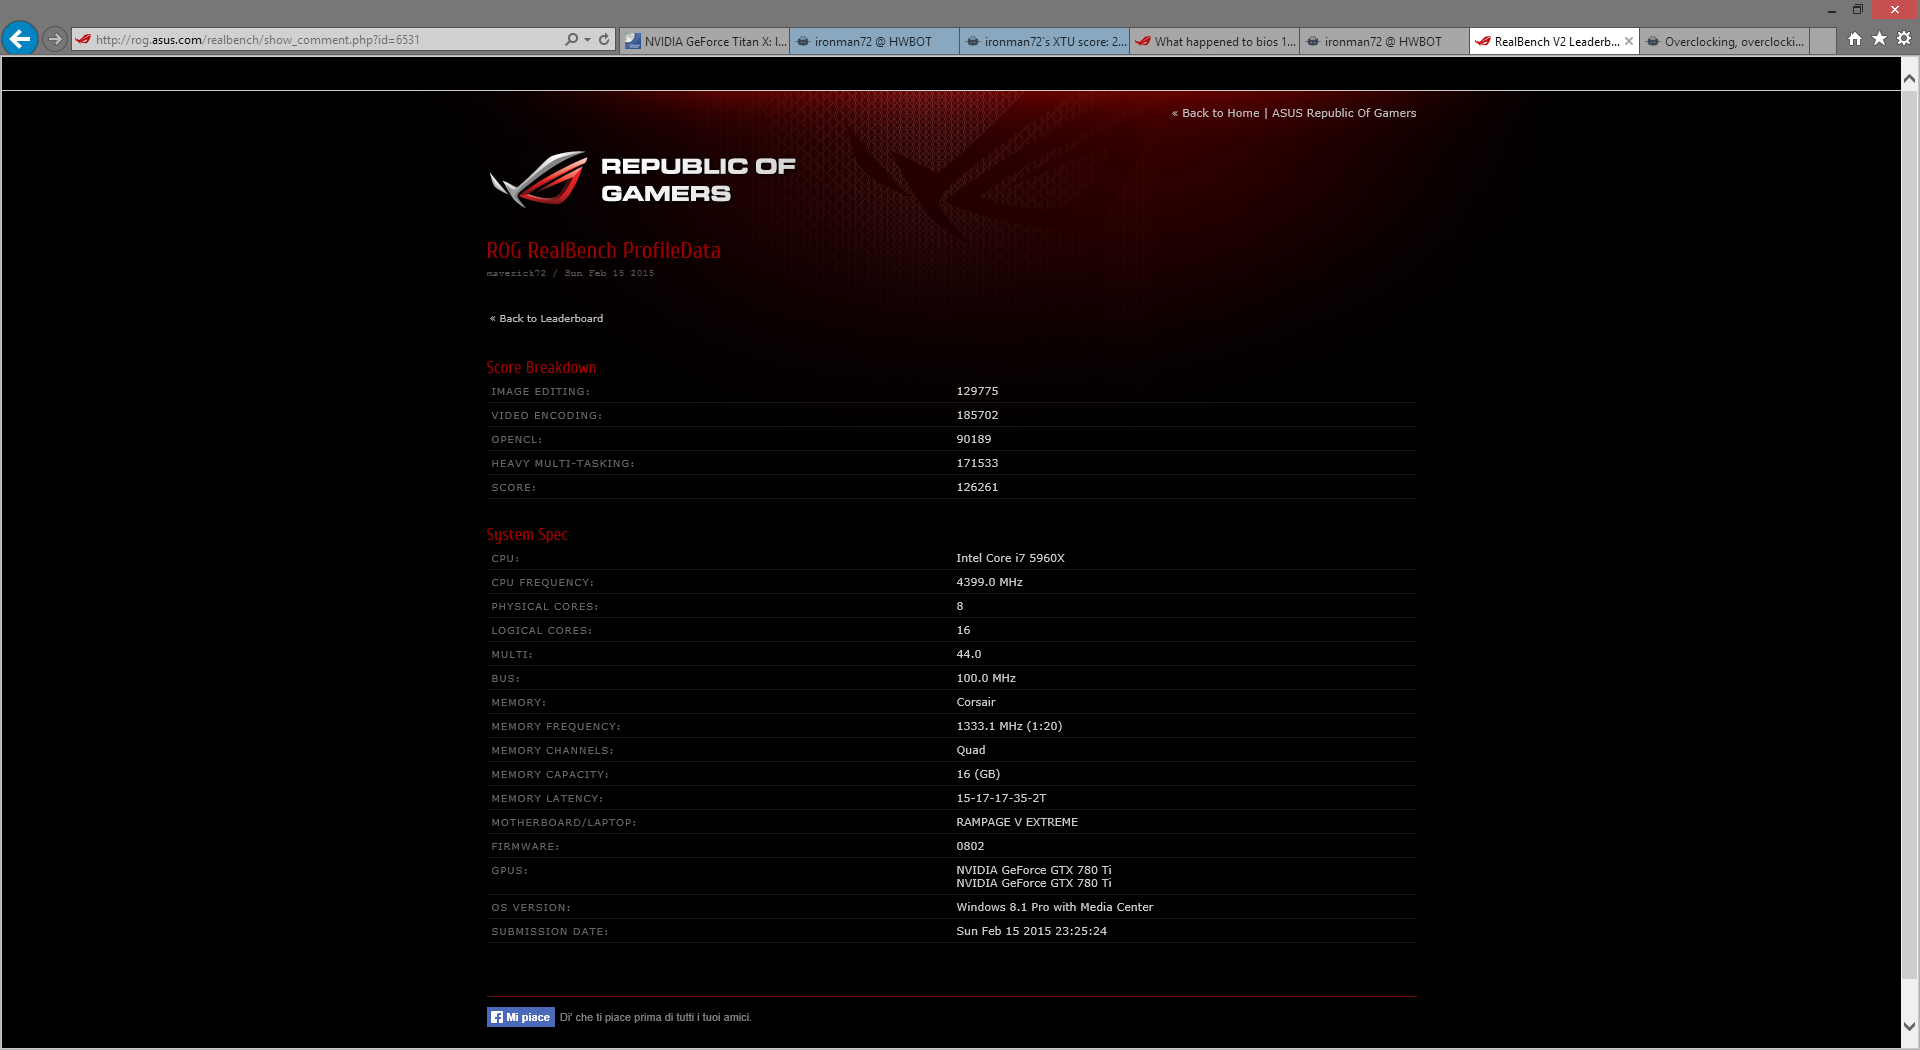Switch to What happened to bios tab
Viewport: 1920px width, 1050px height.
tap(1215, 41)
